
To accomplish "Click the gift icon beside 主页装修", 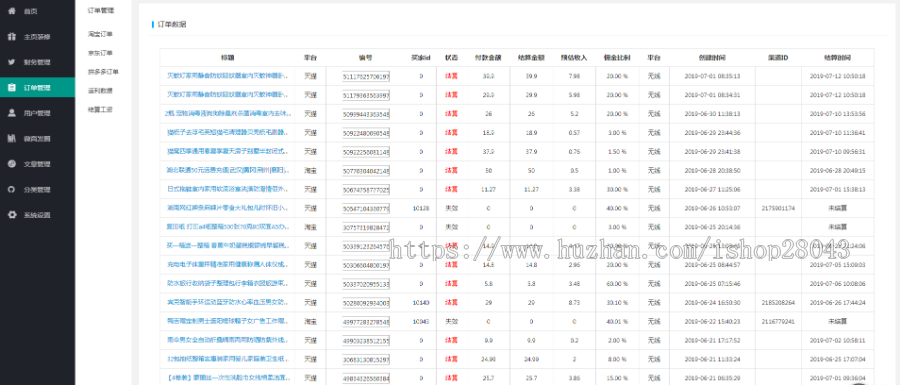I will tap(11, 37).
